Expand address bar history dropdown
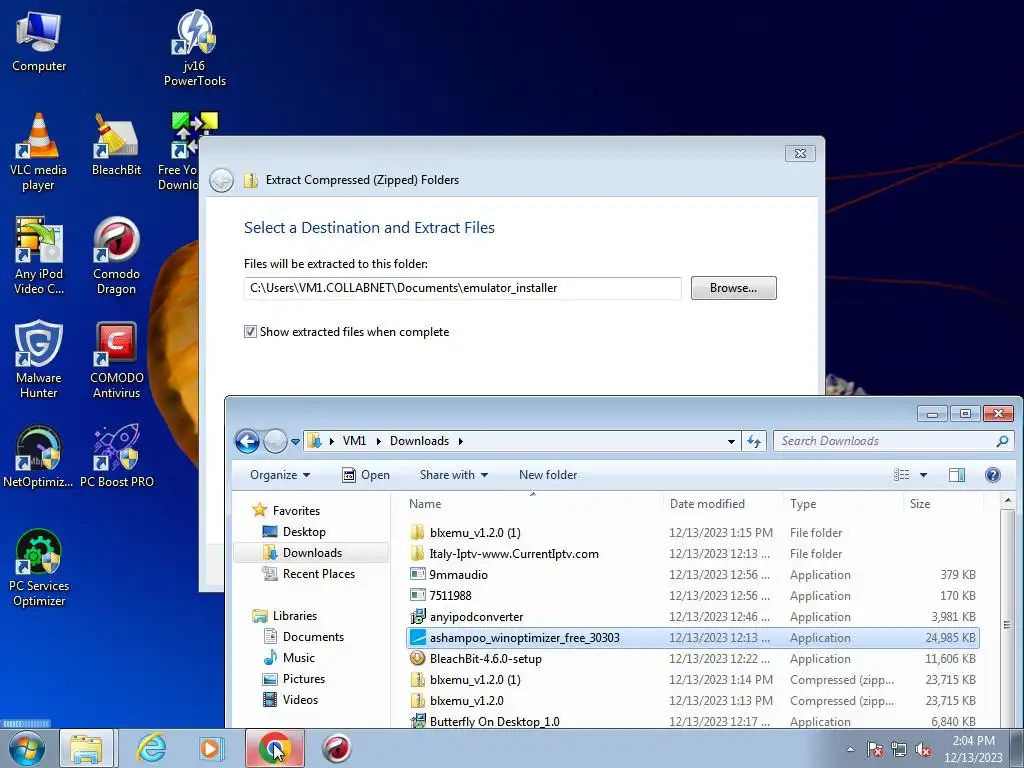 (731, 441)
